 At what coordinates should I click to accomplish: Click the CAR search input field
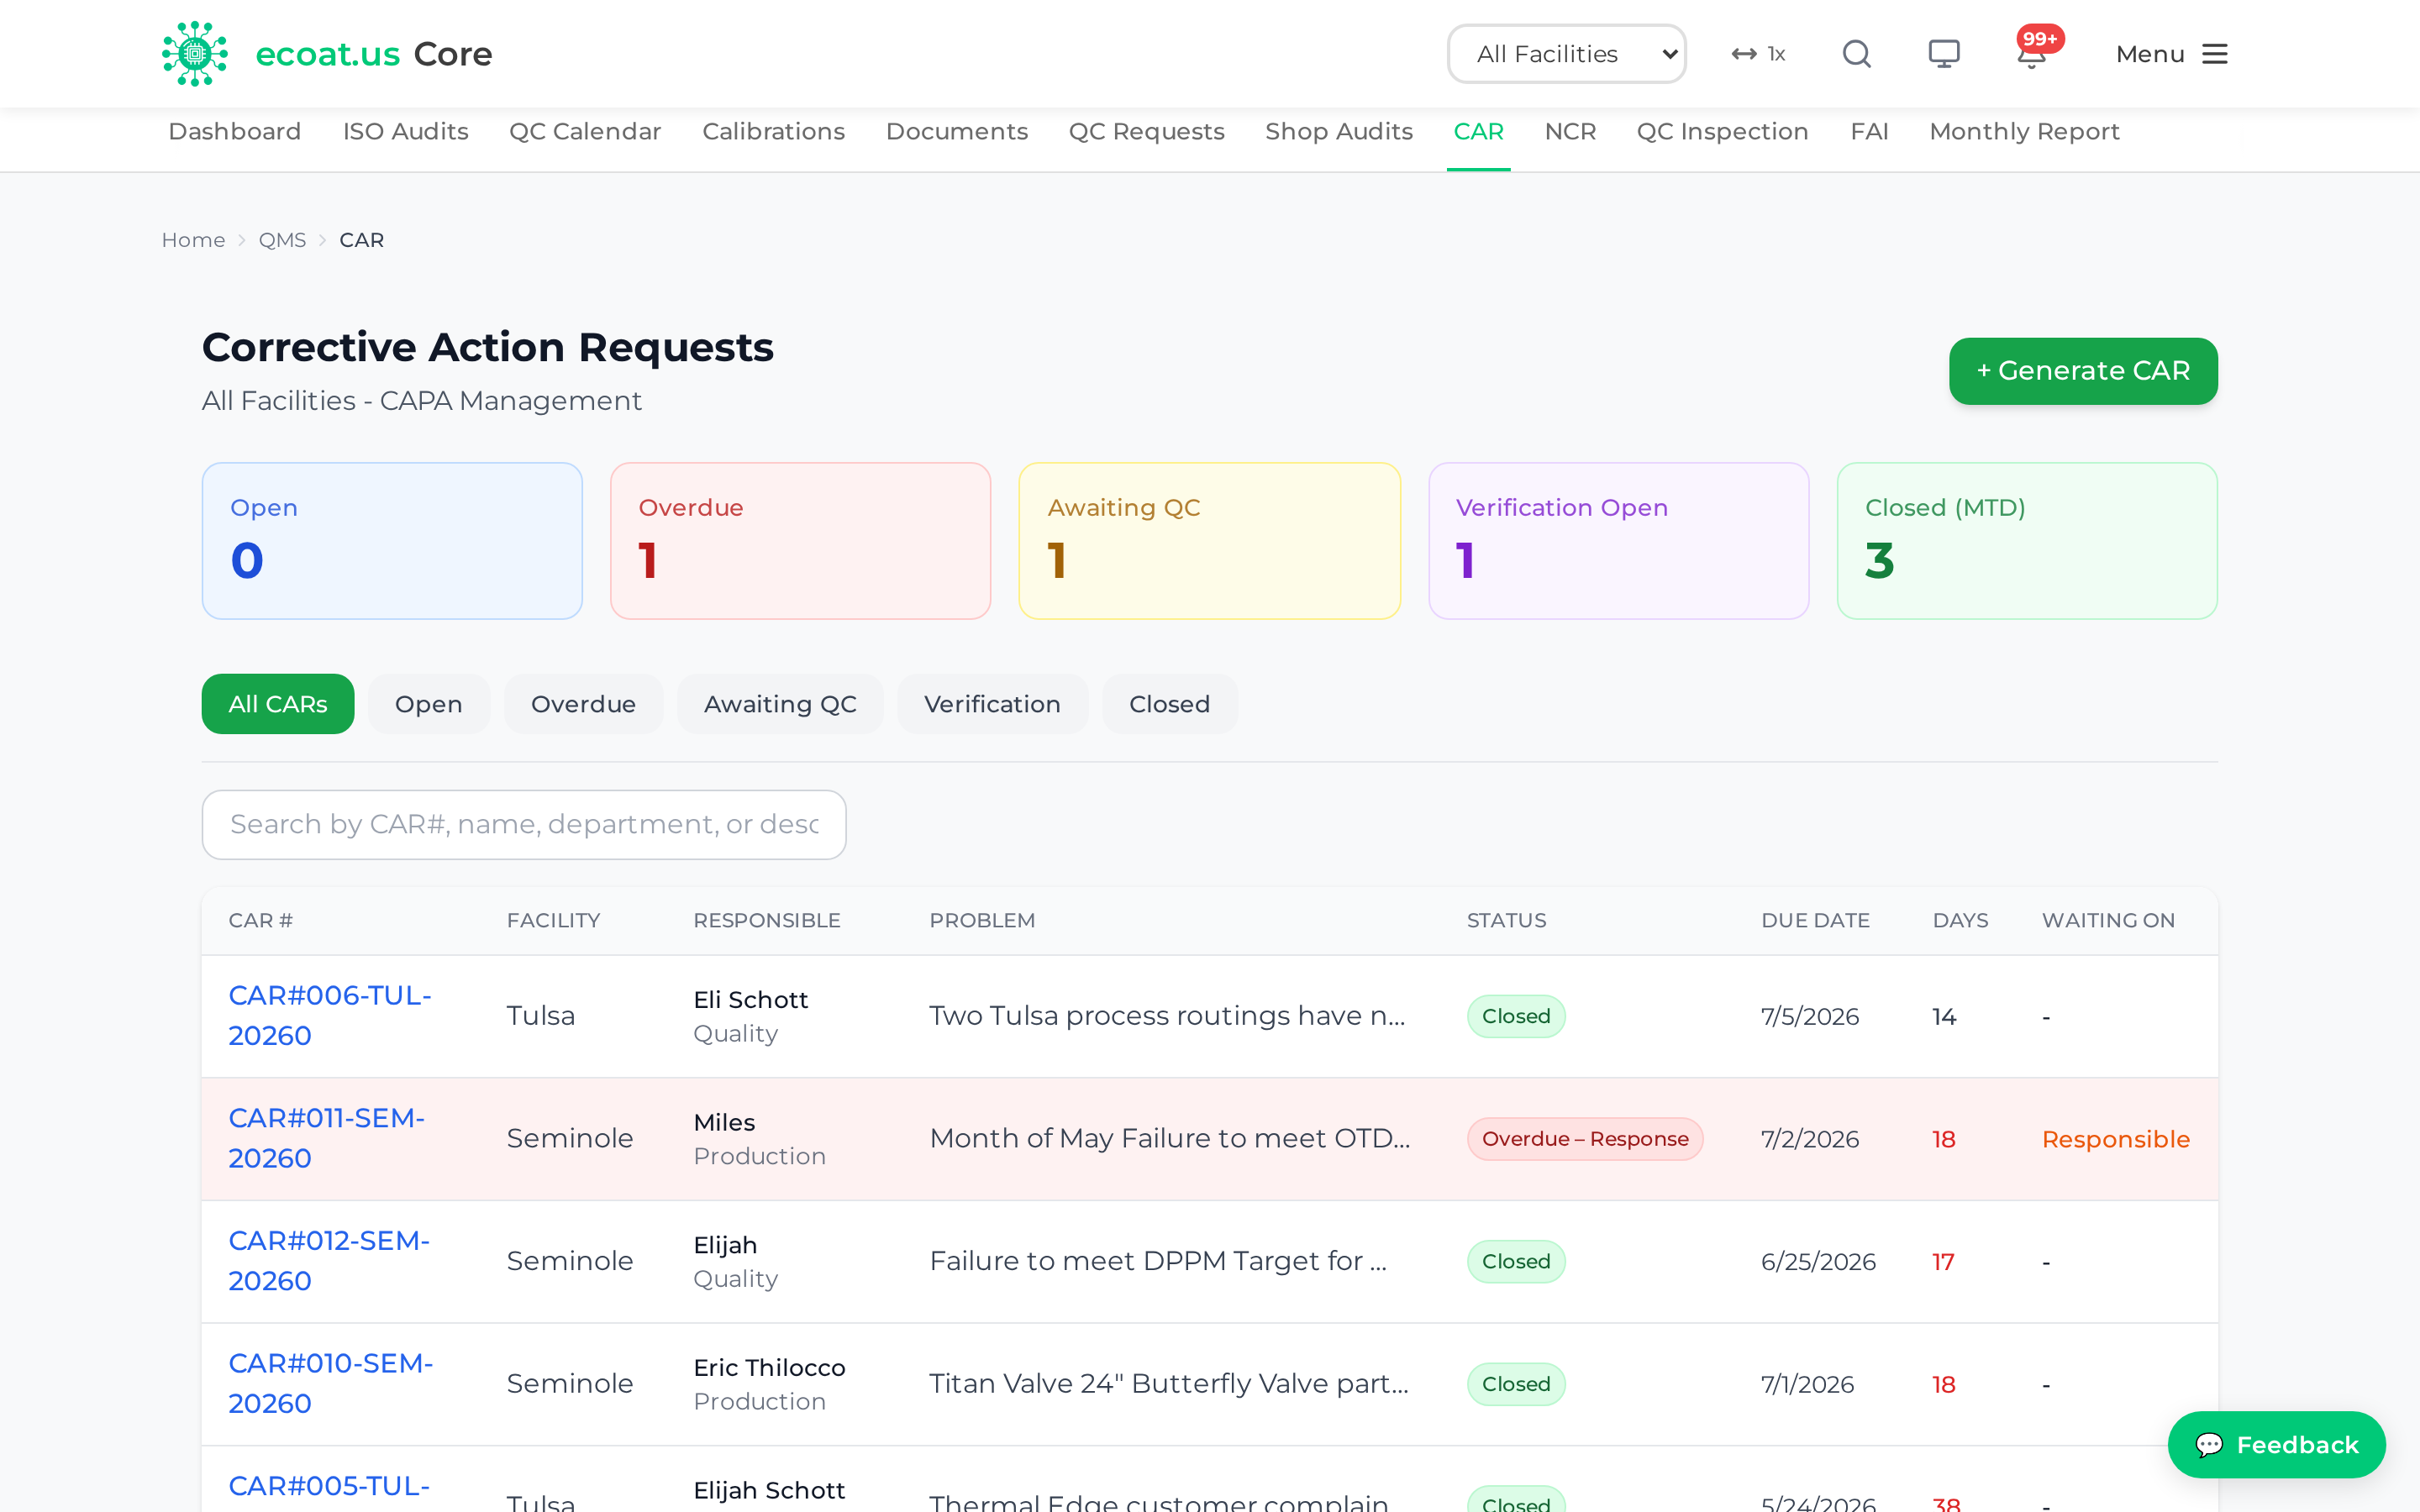pyautogui.click(x=524, y=824)
